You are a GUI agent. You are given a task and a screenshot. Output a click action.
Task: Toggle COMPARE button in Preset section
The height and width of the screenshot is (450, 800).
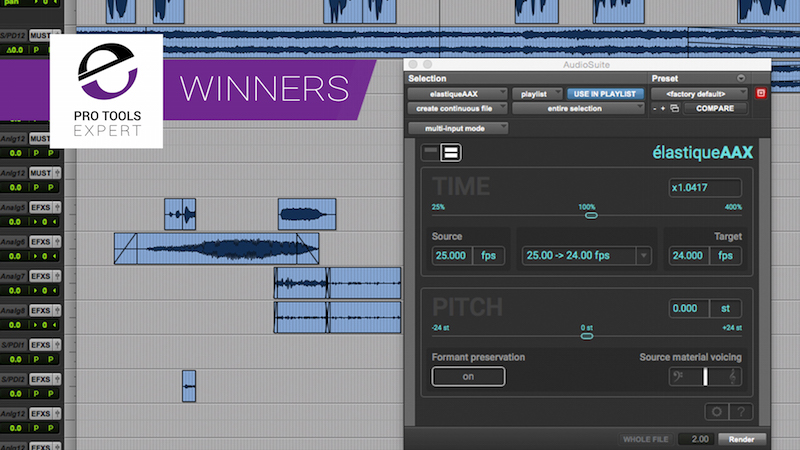[715, 108]
